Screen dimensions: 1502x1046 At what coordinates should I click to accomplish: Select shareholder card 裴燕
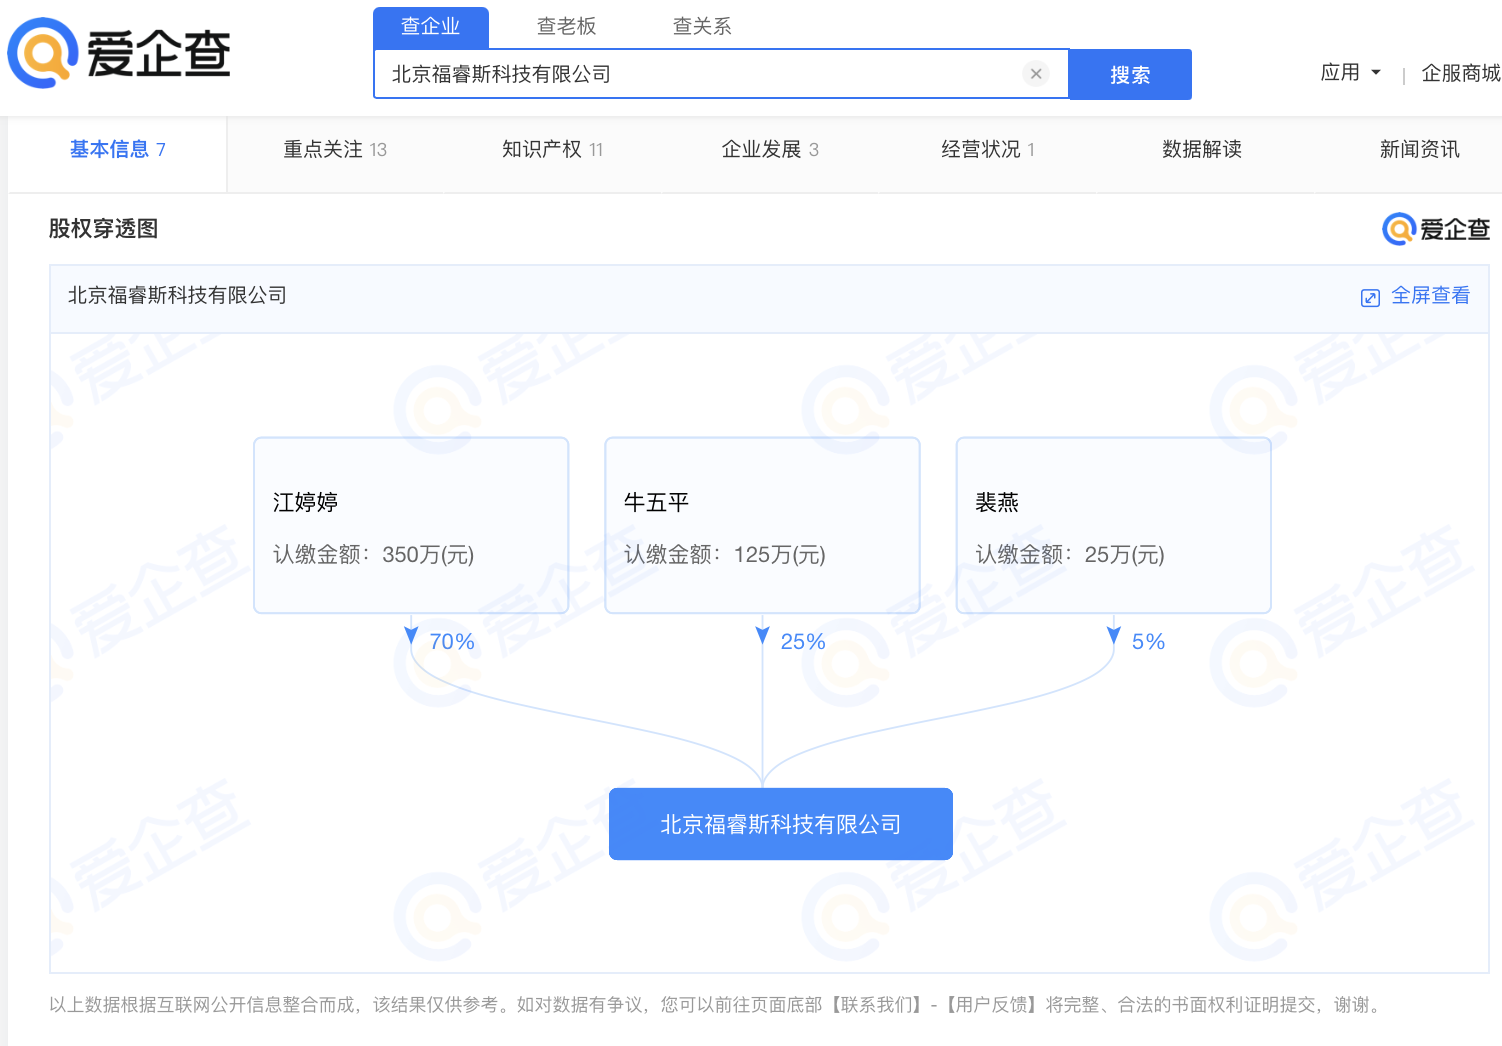coord(1114,525)
